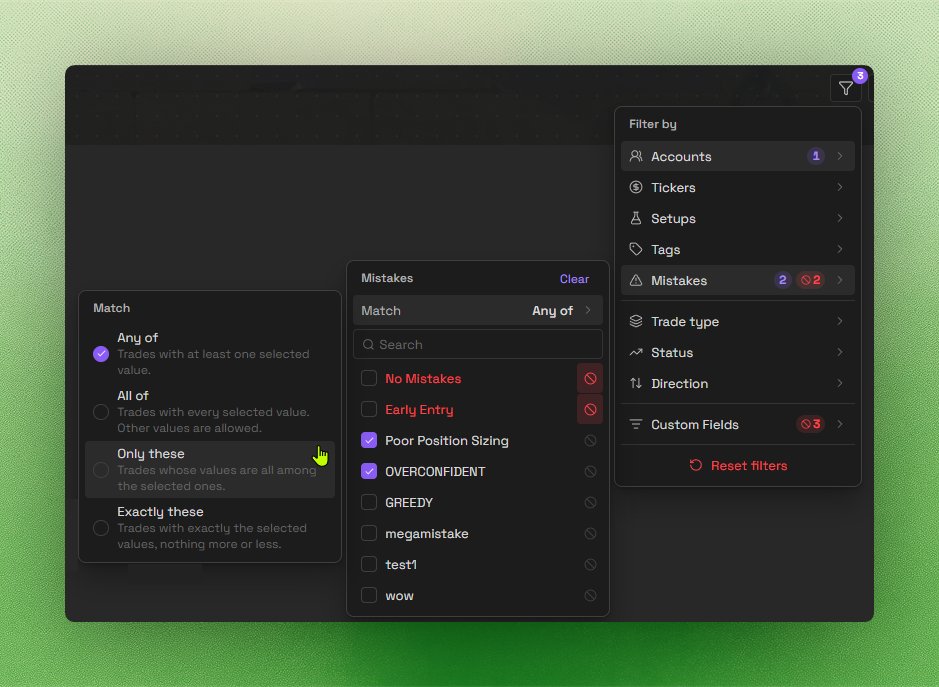
Task: Open the Tickers filter menu item
Action: click(x=737, y=187)
